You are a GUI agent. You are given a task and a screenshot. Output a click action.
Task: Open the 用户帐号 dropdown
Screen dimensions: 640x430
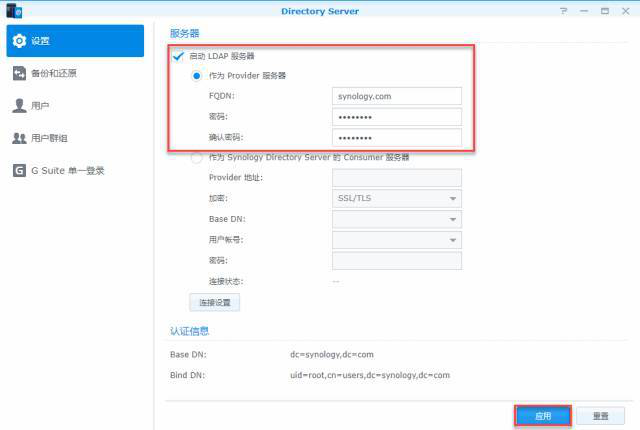[x=397, y=240]
